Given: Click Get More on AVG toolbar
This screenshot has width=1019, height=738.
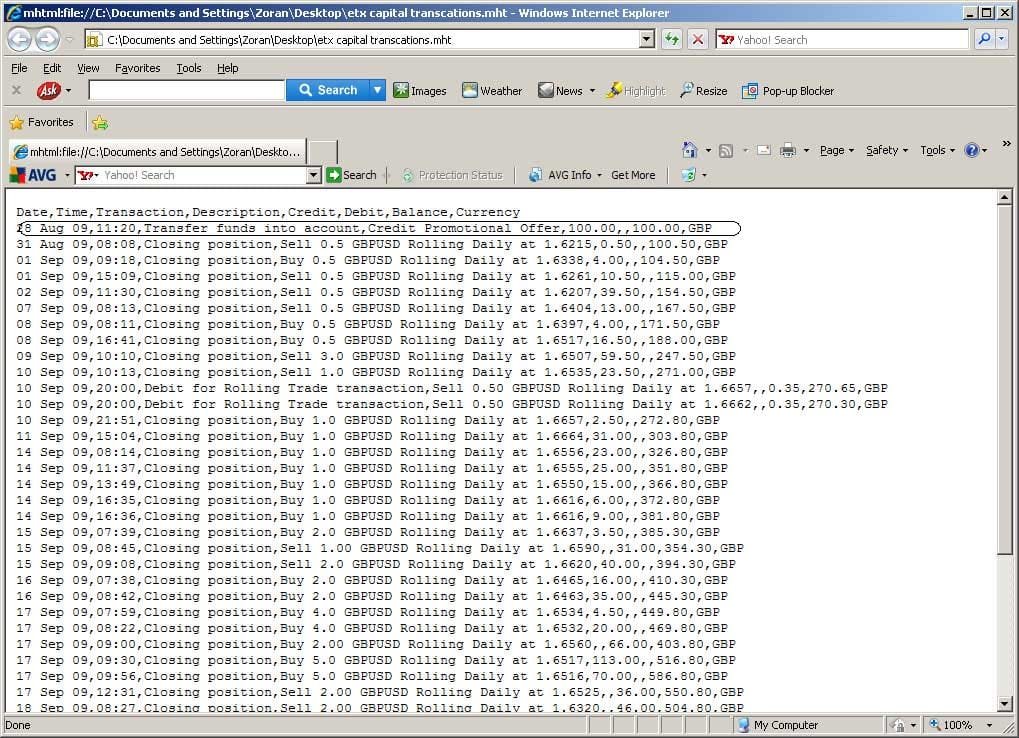Looking at the screenshot, I should [633, 175].
